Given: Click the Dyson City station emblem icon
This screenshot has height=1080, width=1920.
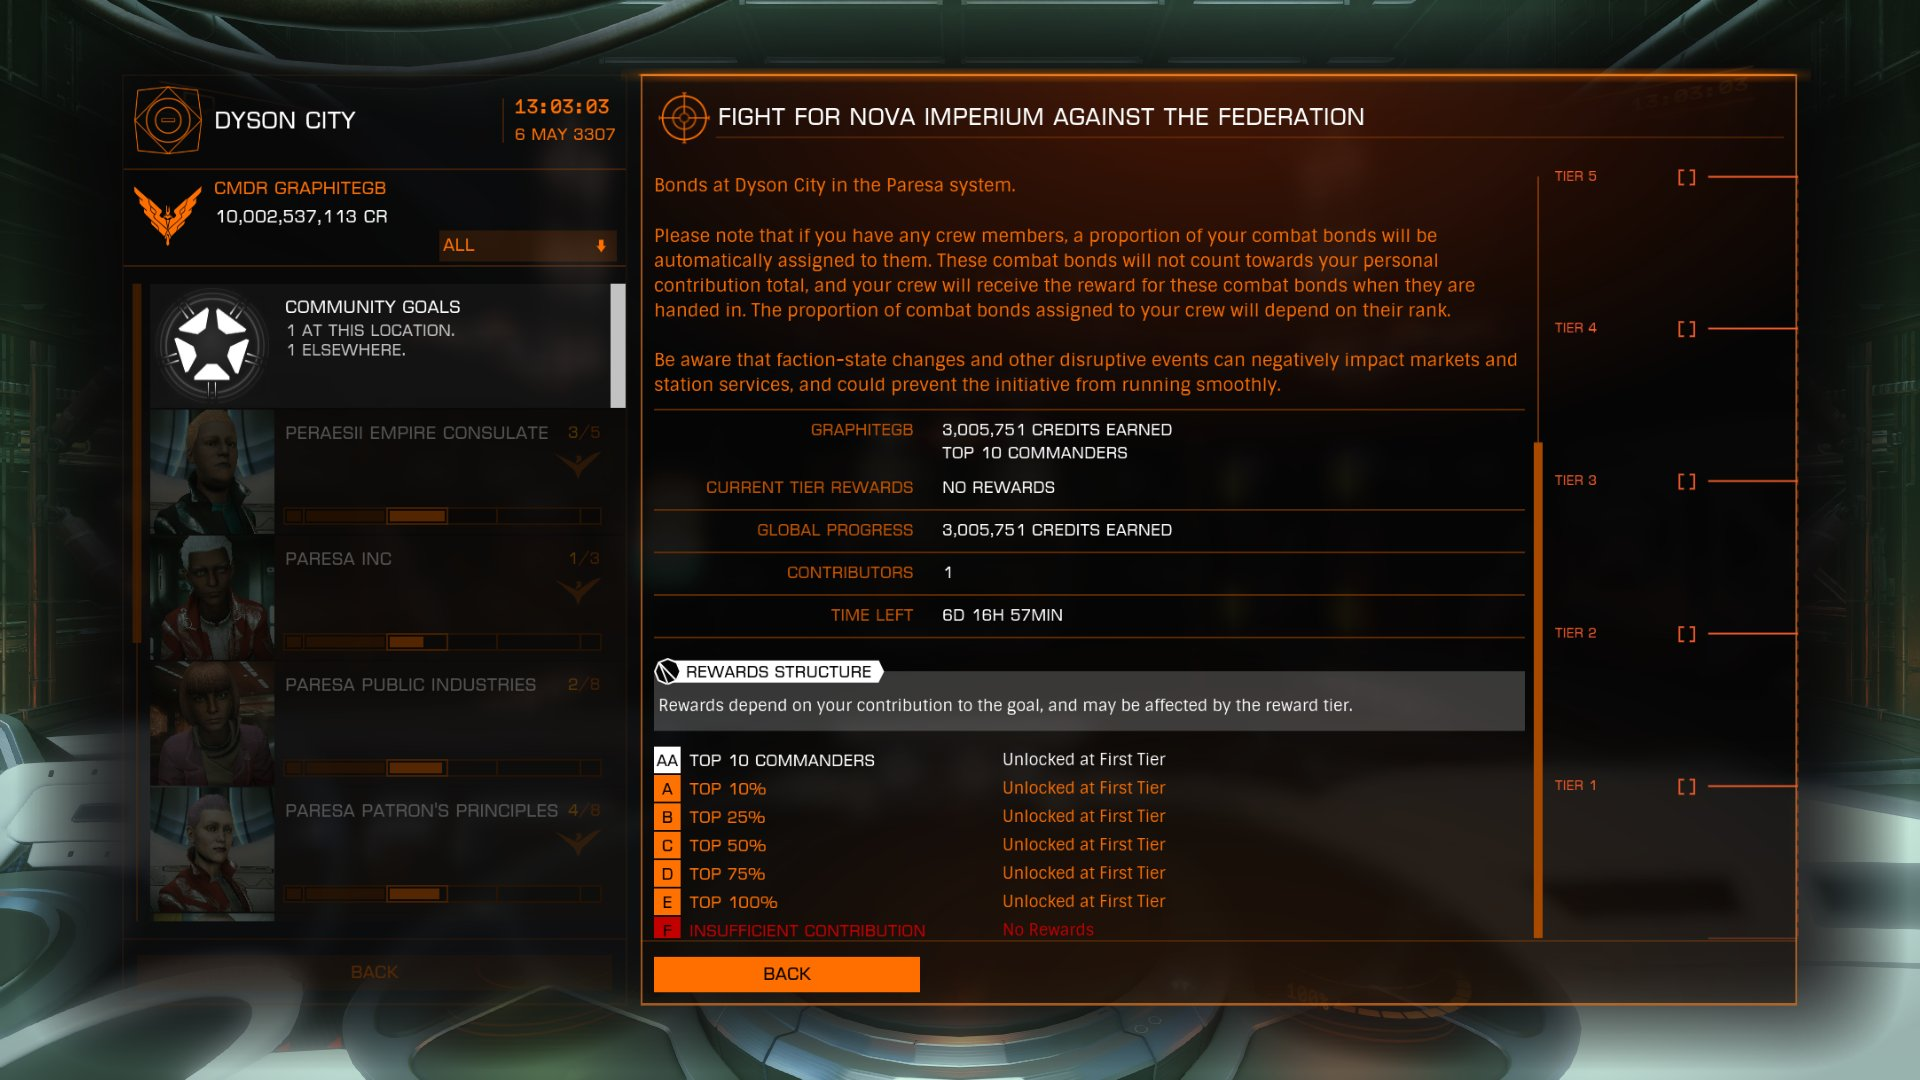Looking at the screenshot, I should click(x=168, y=120).
